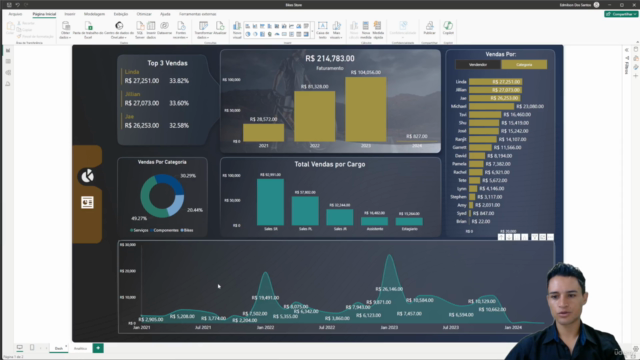Open the Ferramentas externas tab

click(x=198, y=14)
